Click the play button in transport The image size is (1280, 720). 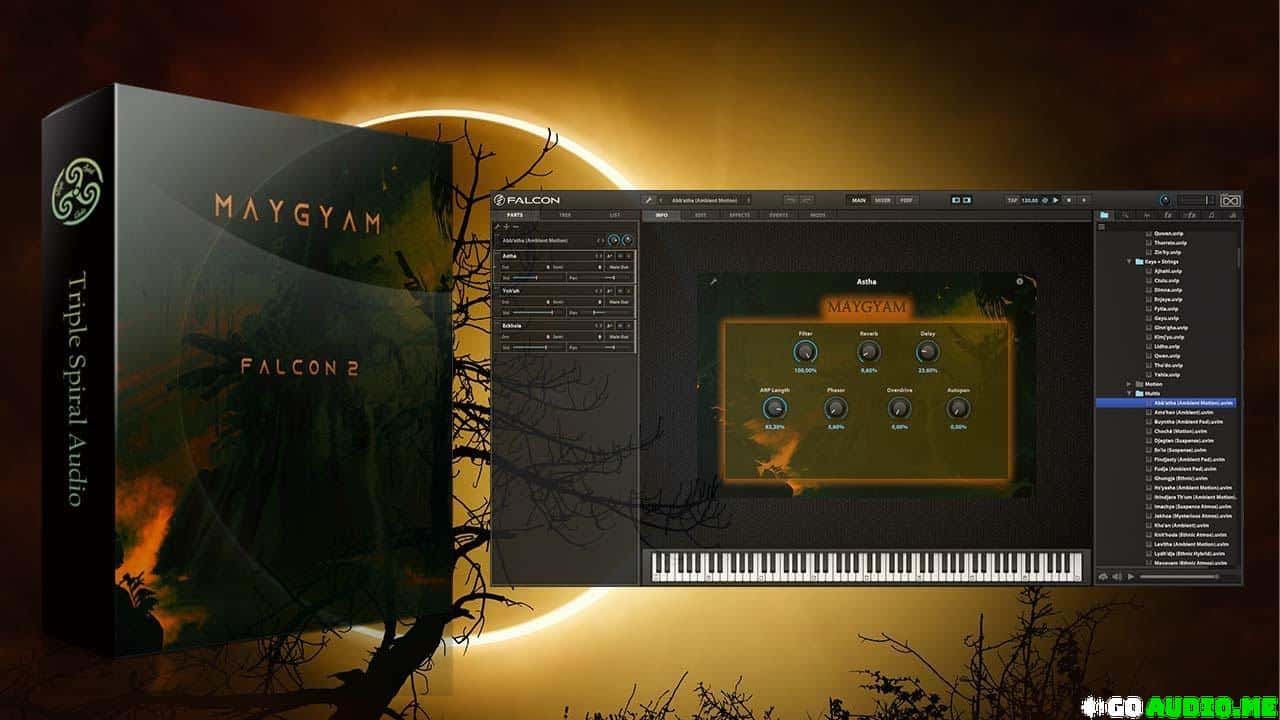(1056, 200)
